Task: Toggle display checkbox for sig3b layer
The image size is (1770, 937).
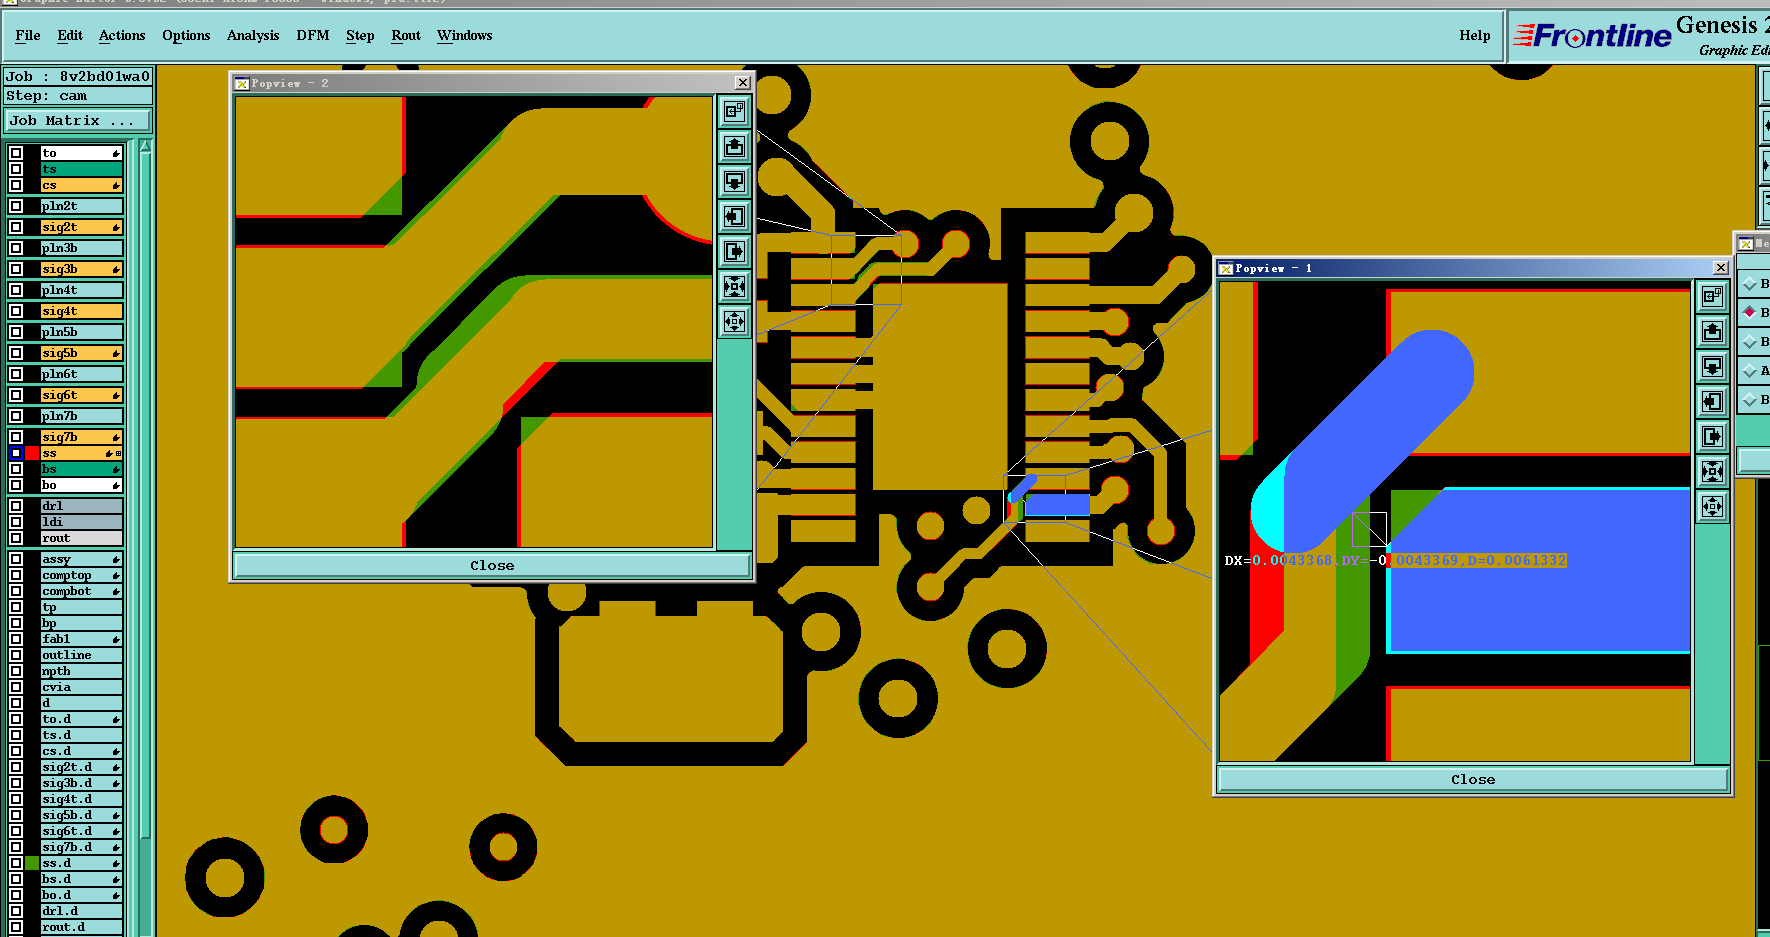Action: pyautogui.click(x=16, y=269)
